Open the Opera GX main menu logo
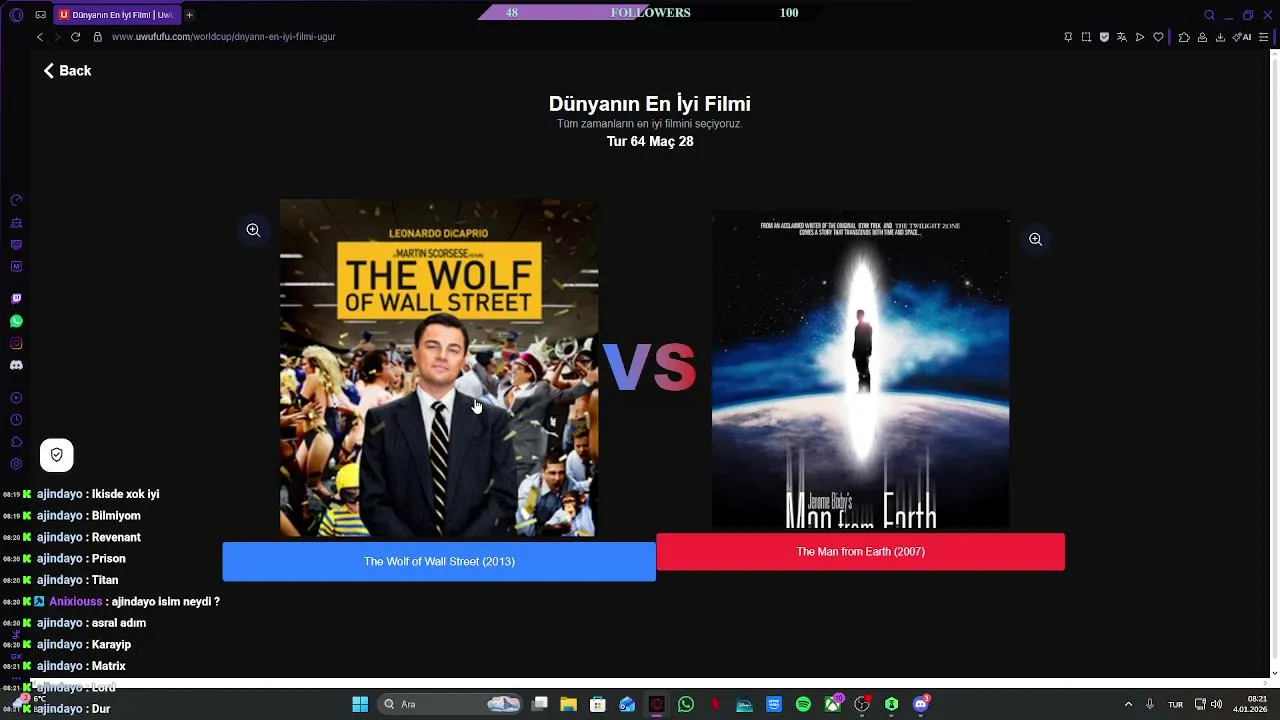This screenshot has width=1280, height=720. (16, 15)
